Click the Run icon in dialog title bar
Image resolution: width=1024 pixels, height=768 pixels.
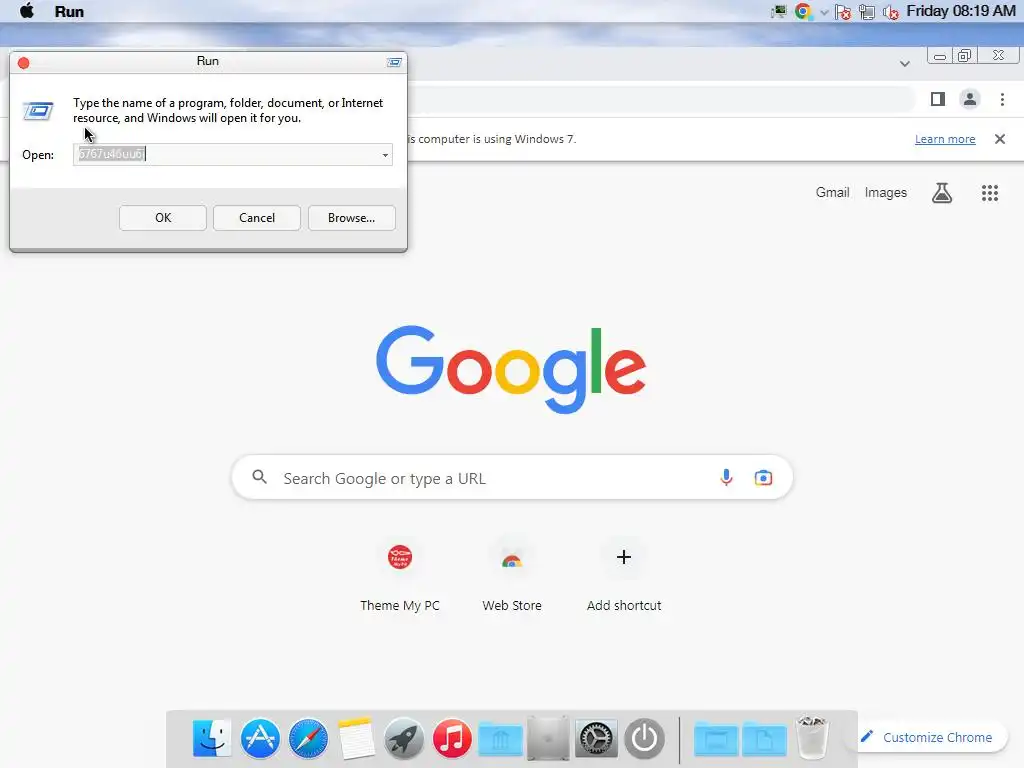394,62
